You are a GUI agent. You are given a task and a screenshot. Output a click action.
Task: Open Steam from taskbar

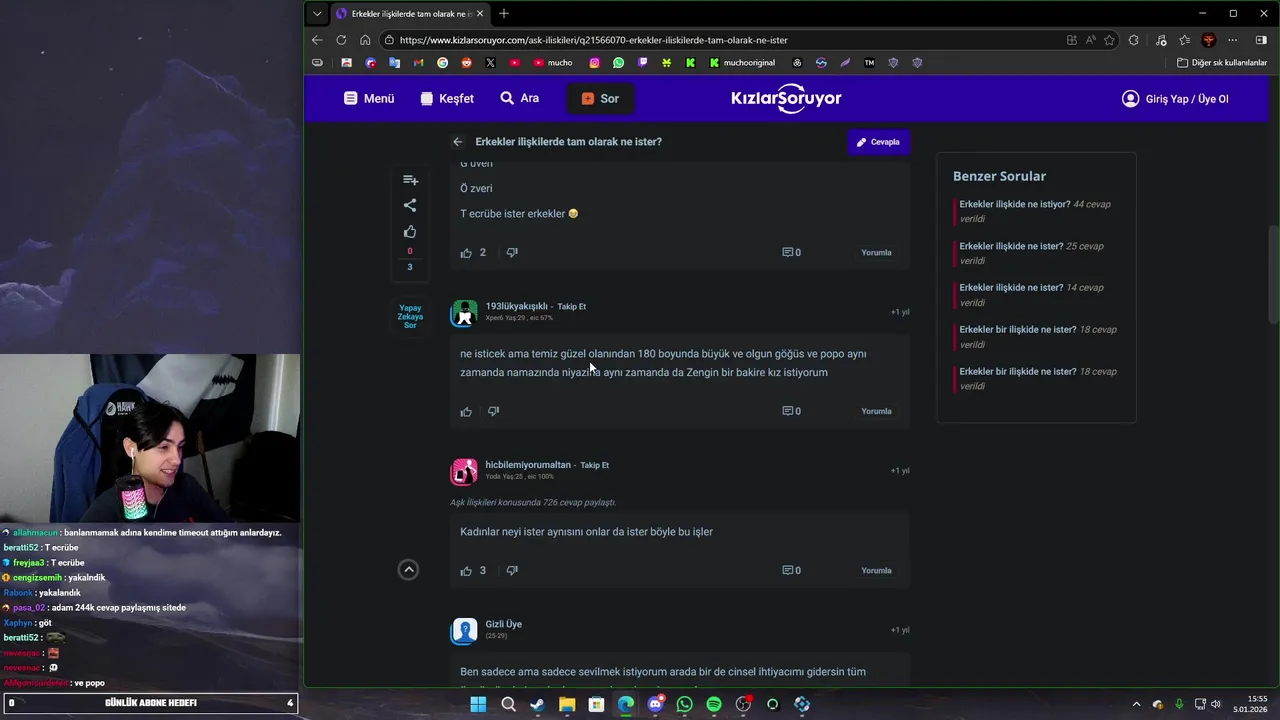click(x=537, y=704)
